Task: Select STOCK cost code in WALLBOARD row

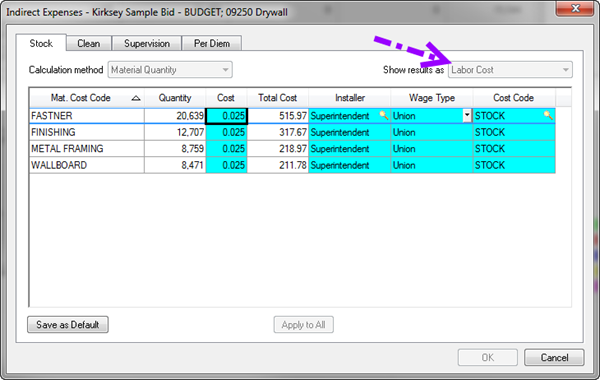Action: click(x=514, y=165)
